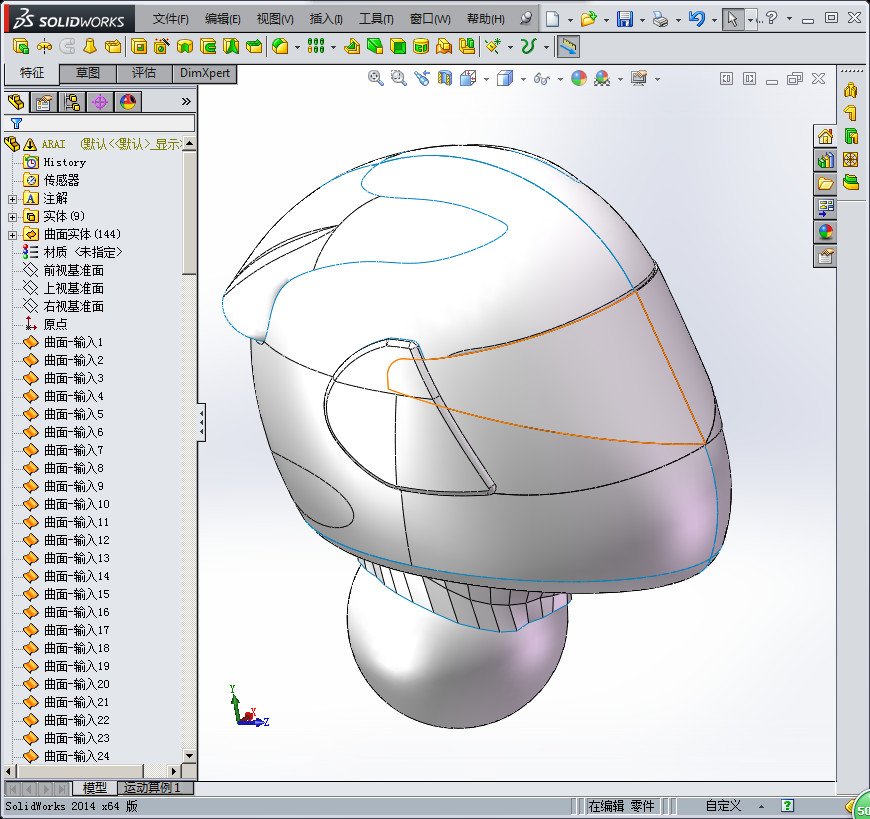Image resolution: width=870 pixels, height=819 pixels.
Task: Toggle the menu bar pushpin
Action: click(x=525, y=19)
